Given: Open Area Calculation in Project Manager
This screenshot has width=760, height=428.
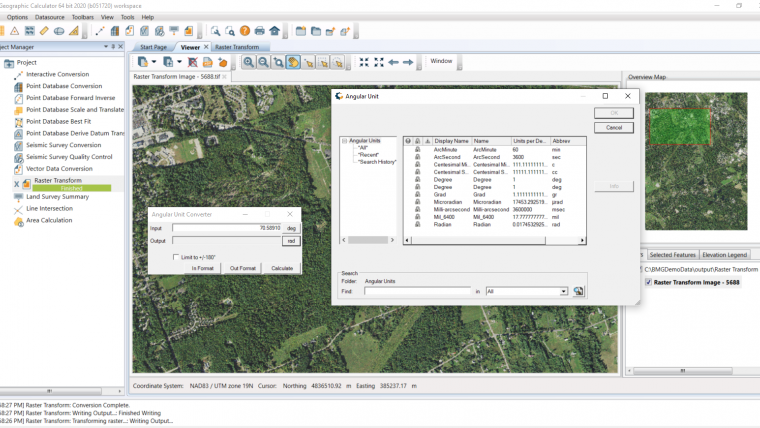Looking at the screenshot, I should (x=49, y=220).
